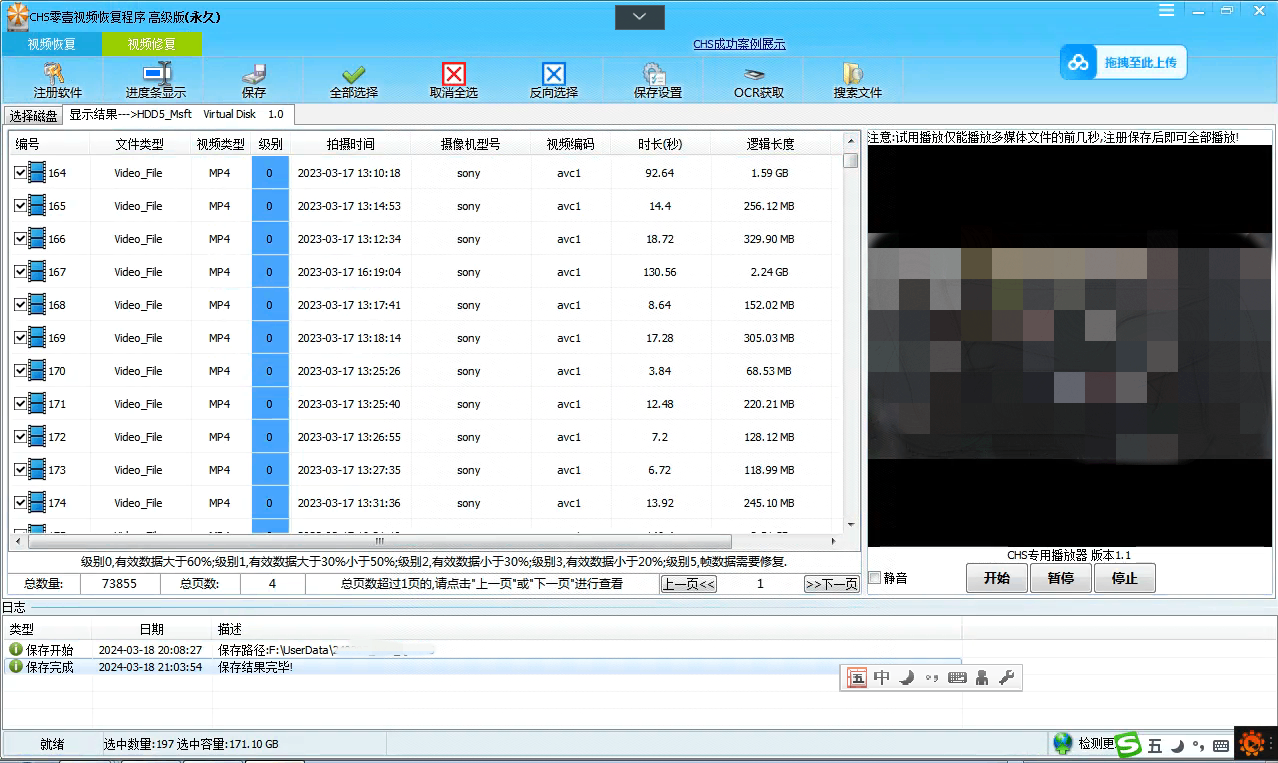Click the current page number field showing 1
Screen dimensions: 1278x763
(760, 584)
